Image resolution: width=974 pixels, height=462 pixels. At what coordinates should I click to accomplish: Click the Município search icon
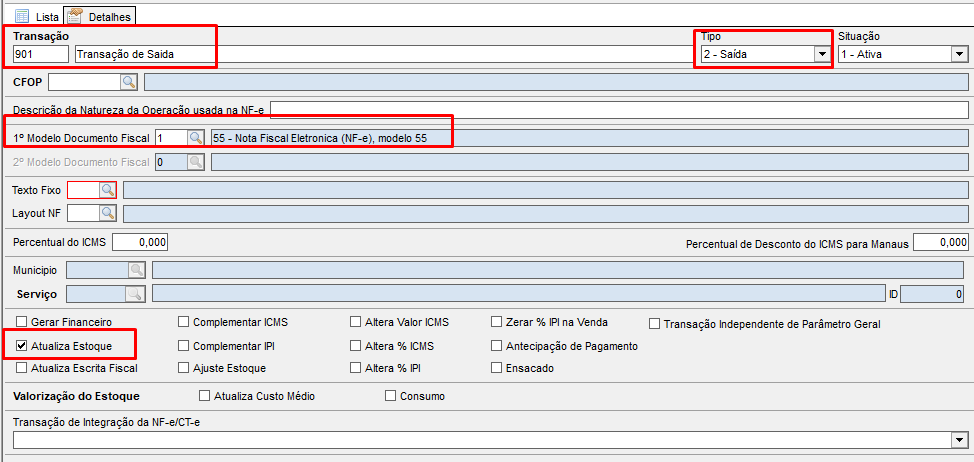click(136, 270)
